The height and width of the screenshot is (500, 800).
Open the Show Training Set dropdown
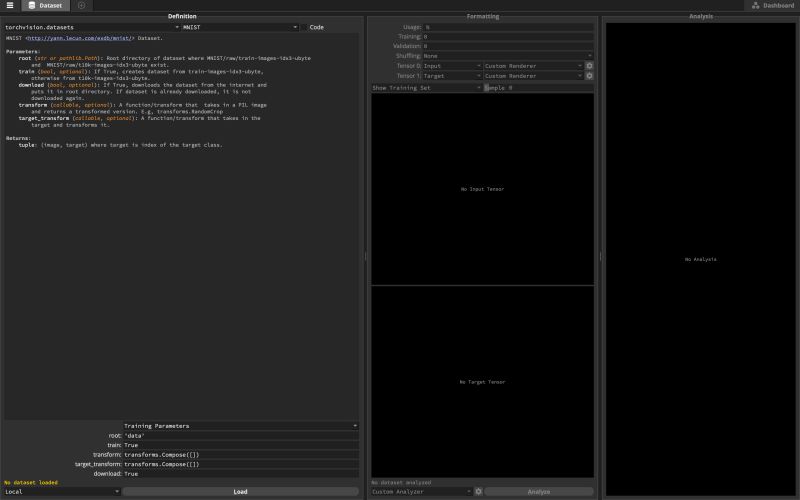427,88
